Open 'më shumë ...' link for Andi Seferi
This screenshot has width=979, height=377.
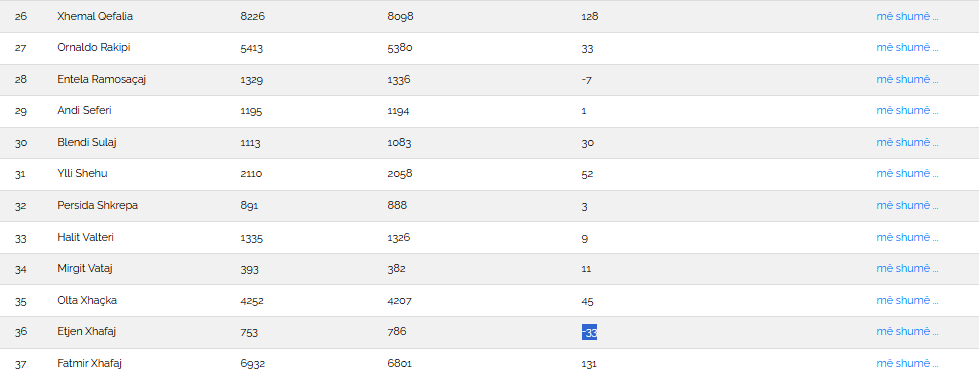tap(907, 110)
